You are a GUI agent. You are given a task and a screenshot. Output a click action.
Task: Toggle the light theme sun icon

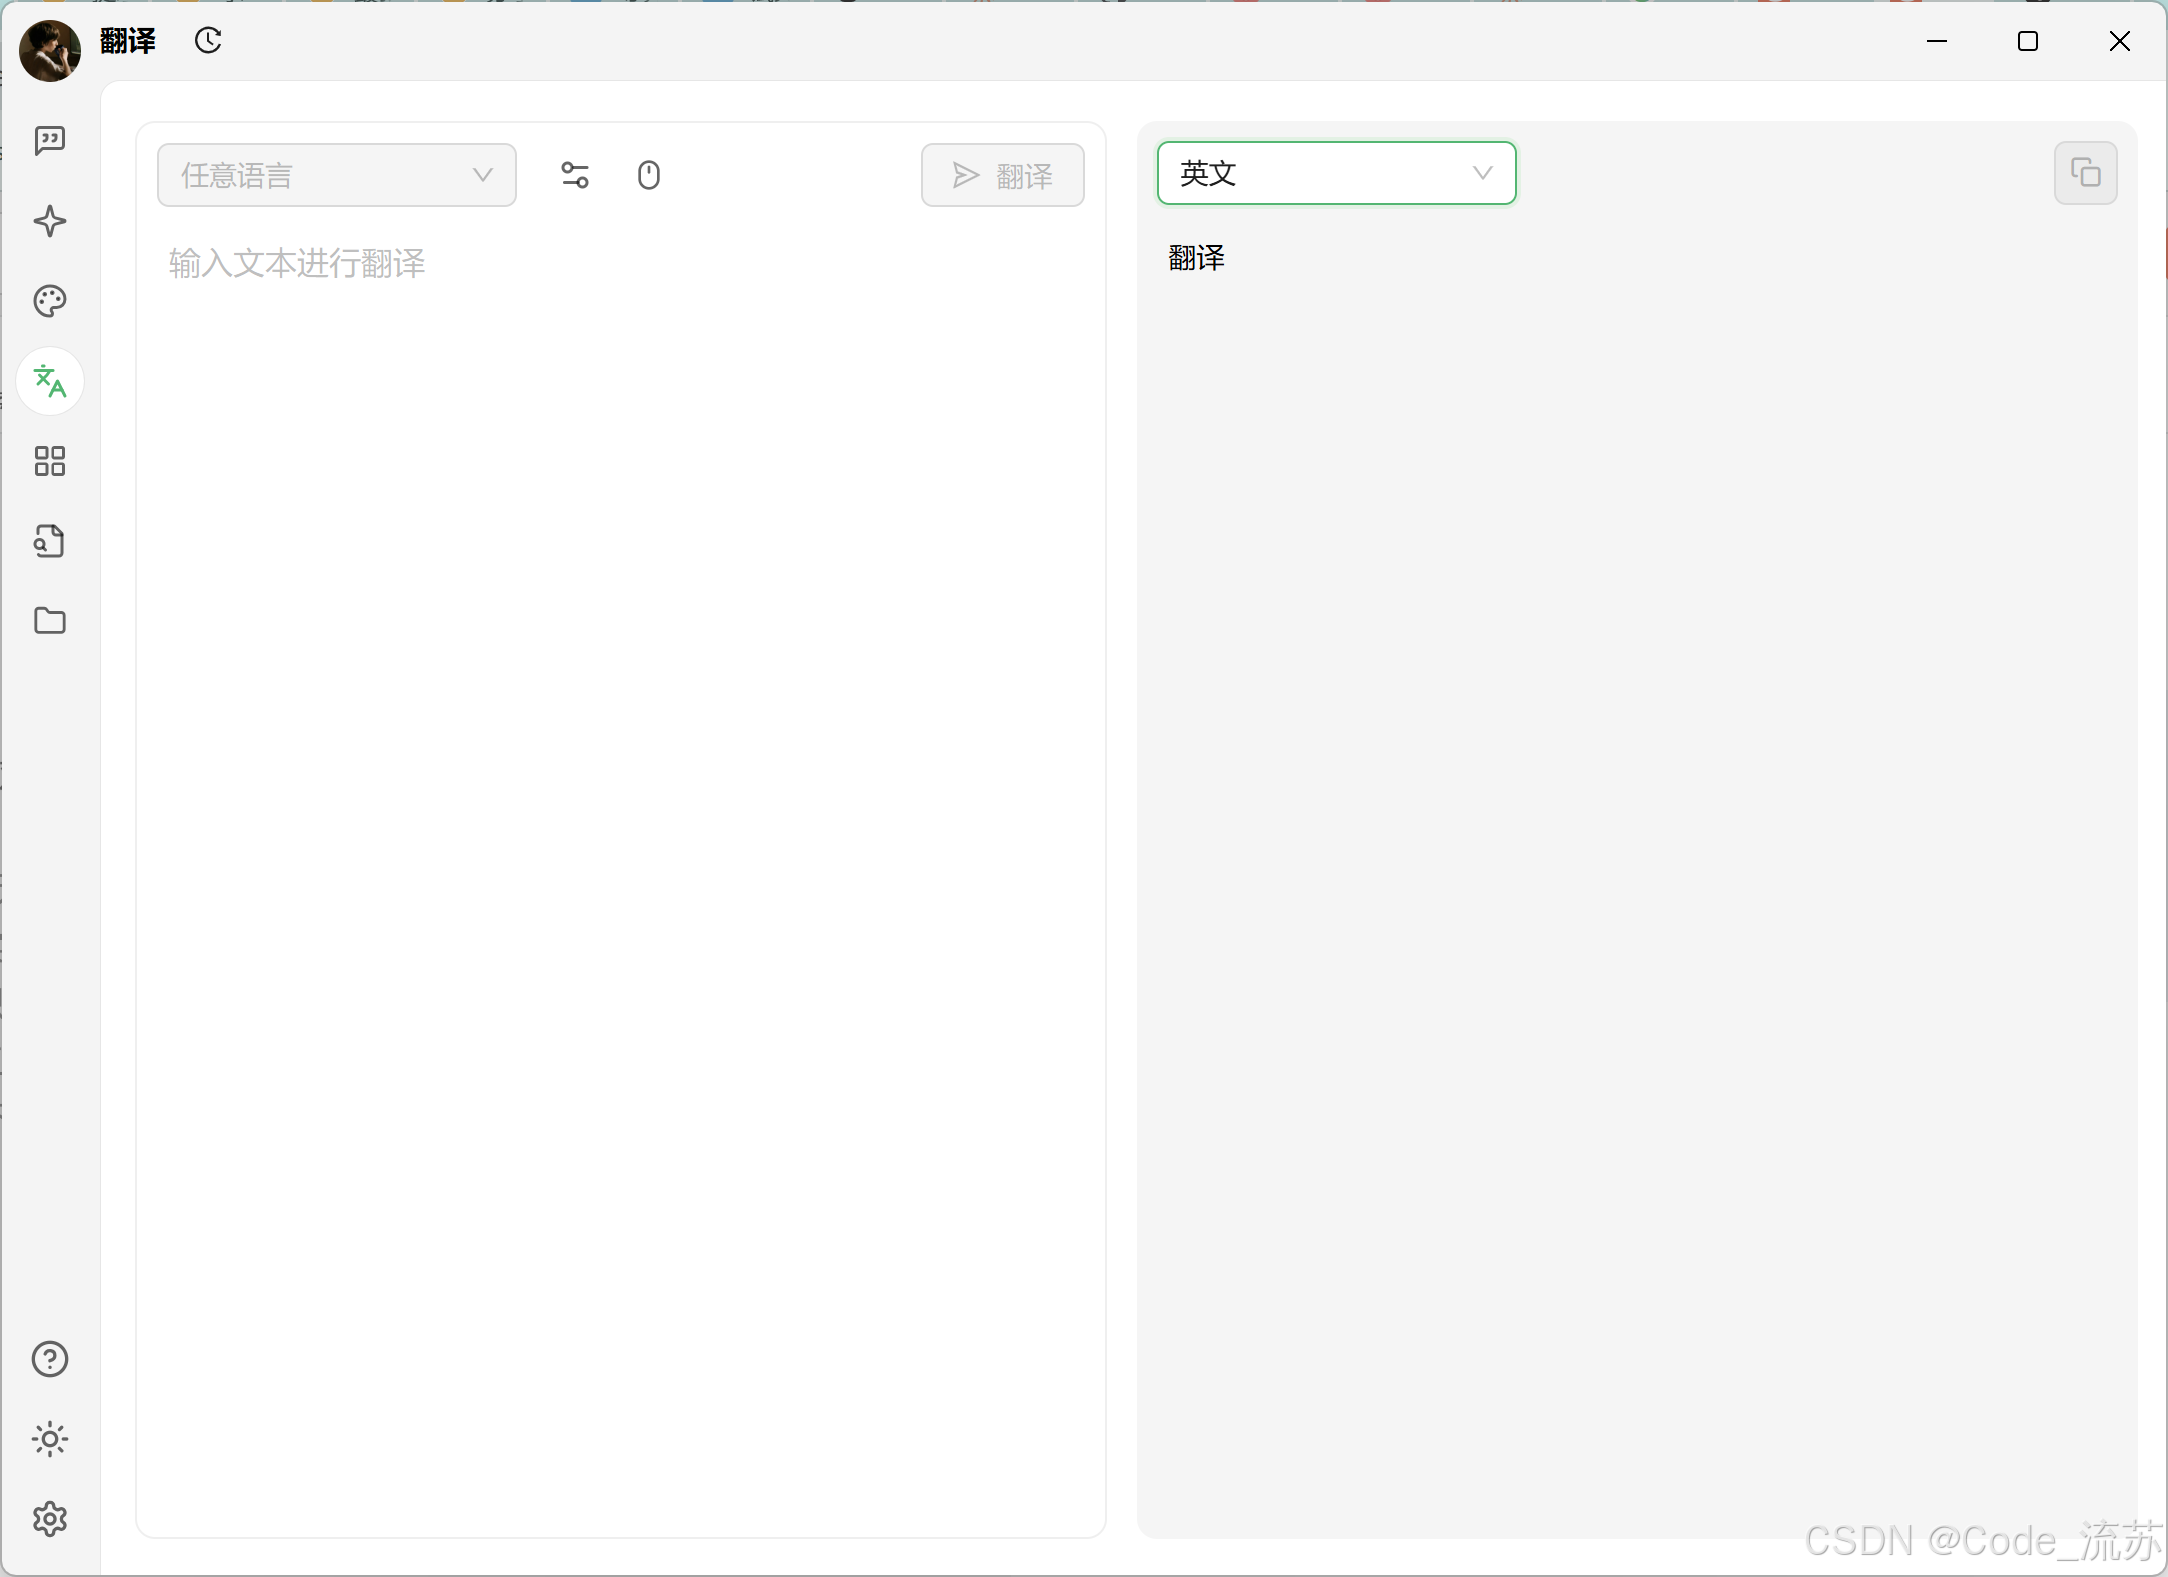(49, 1439)
